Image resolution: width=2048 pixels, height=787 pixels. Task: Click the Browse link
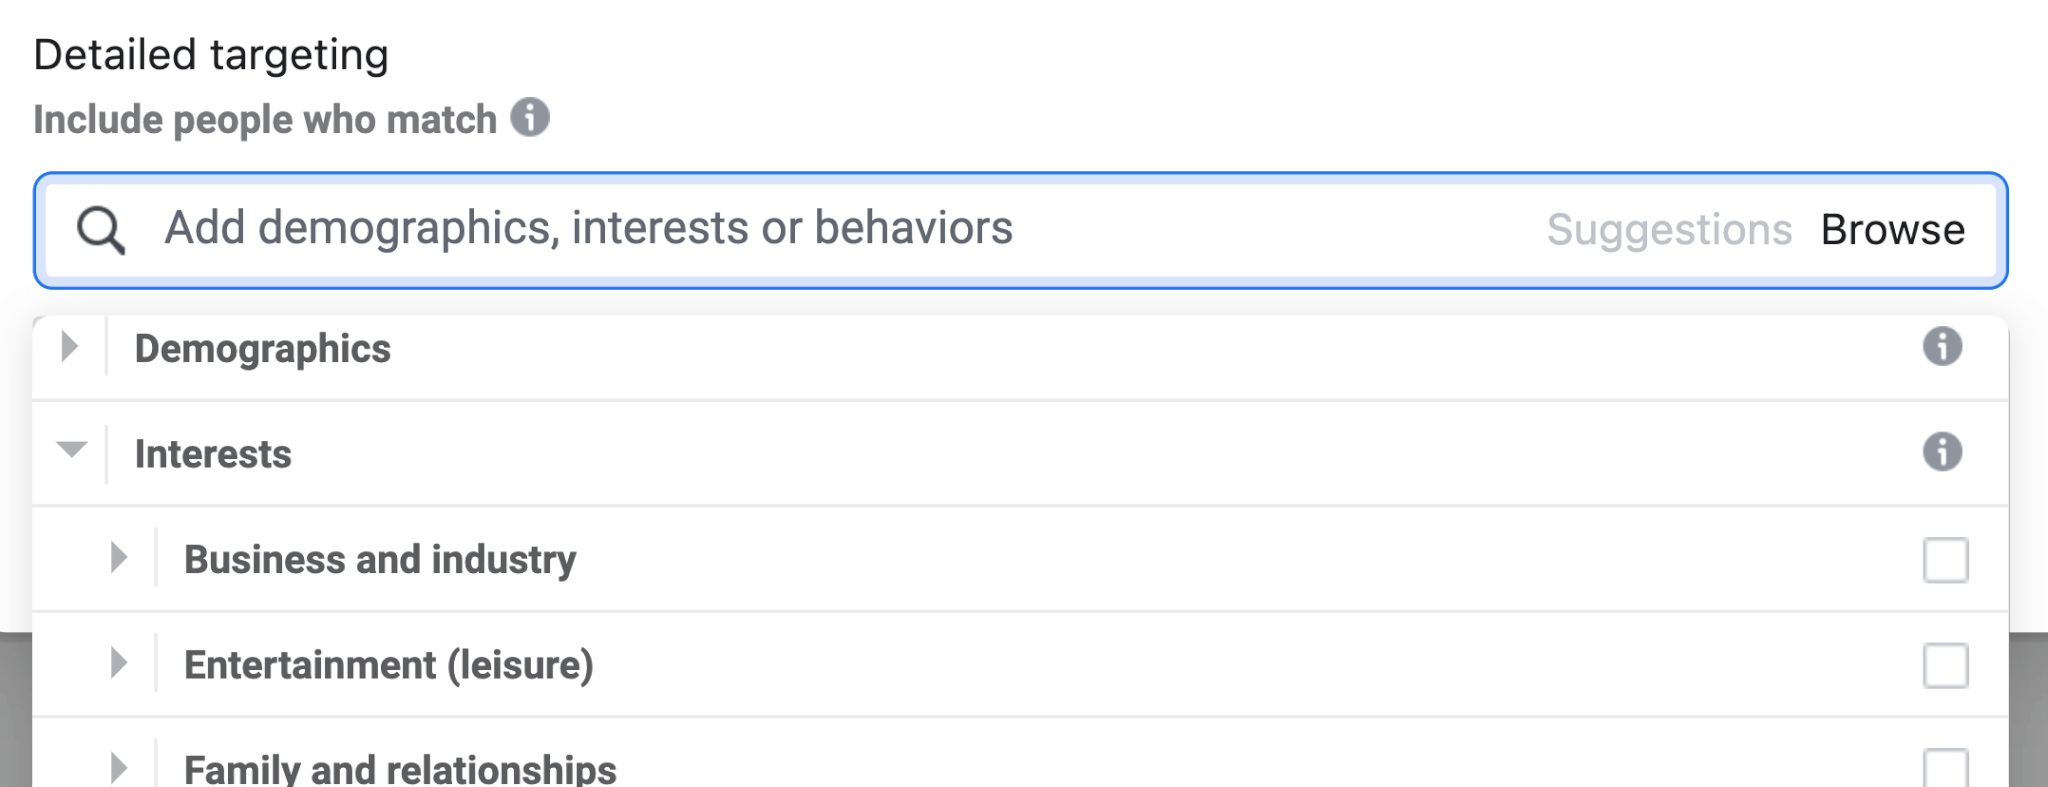click(1893, 229)
